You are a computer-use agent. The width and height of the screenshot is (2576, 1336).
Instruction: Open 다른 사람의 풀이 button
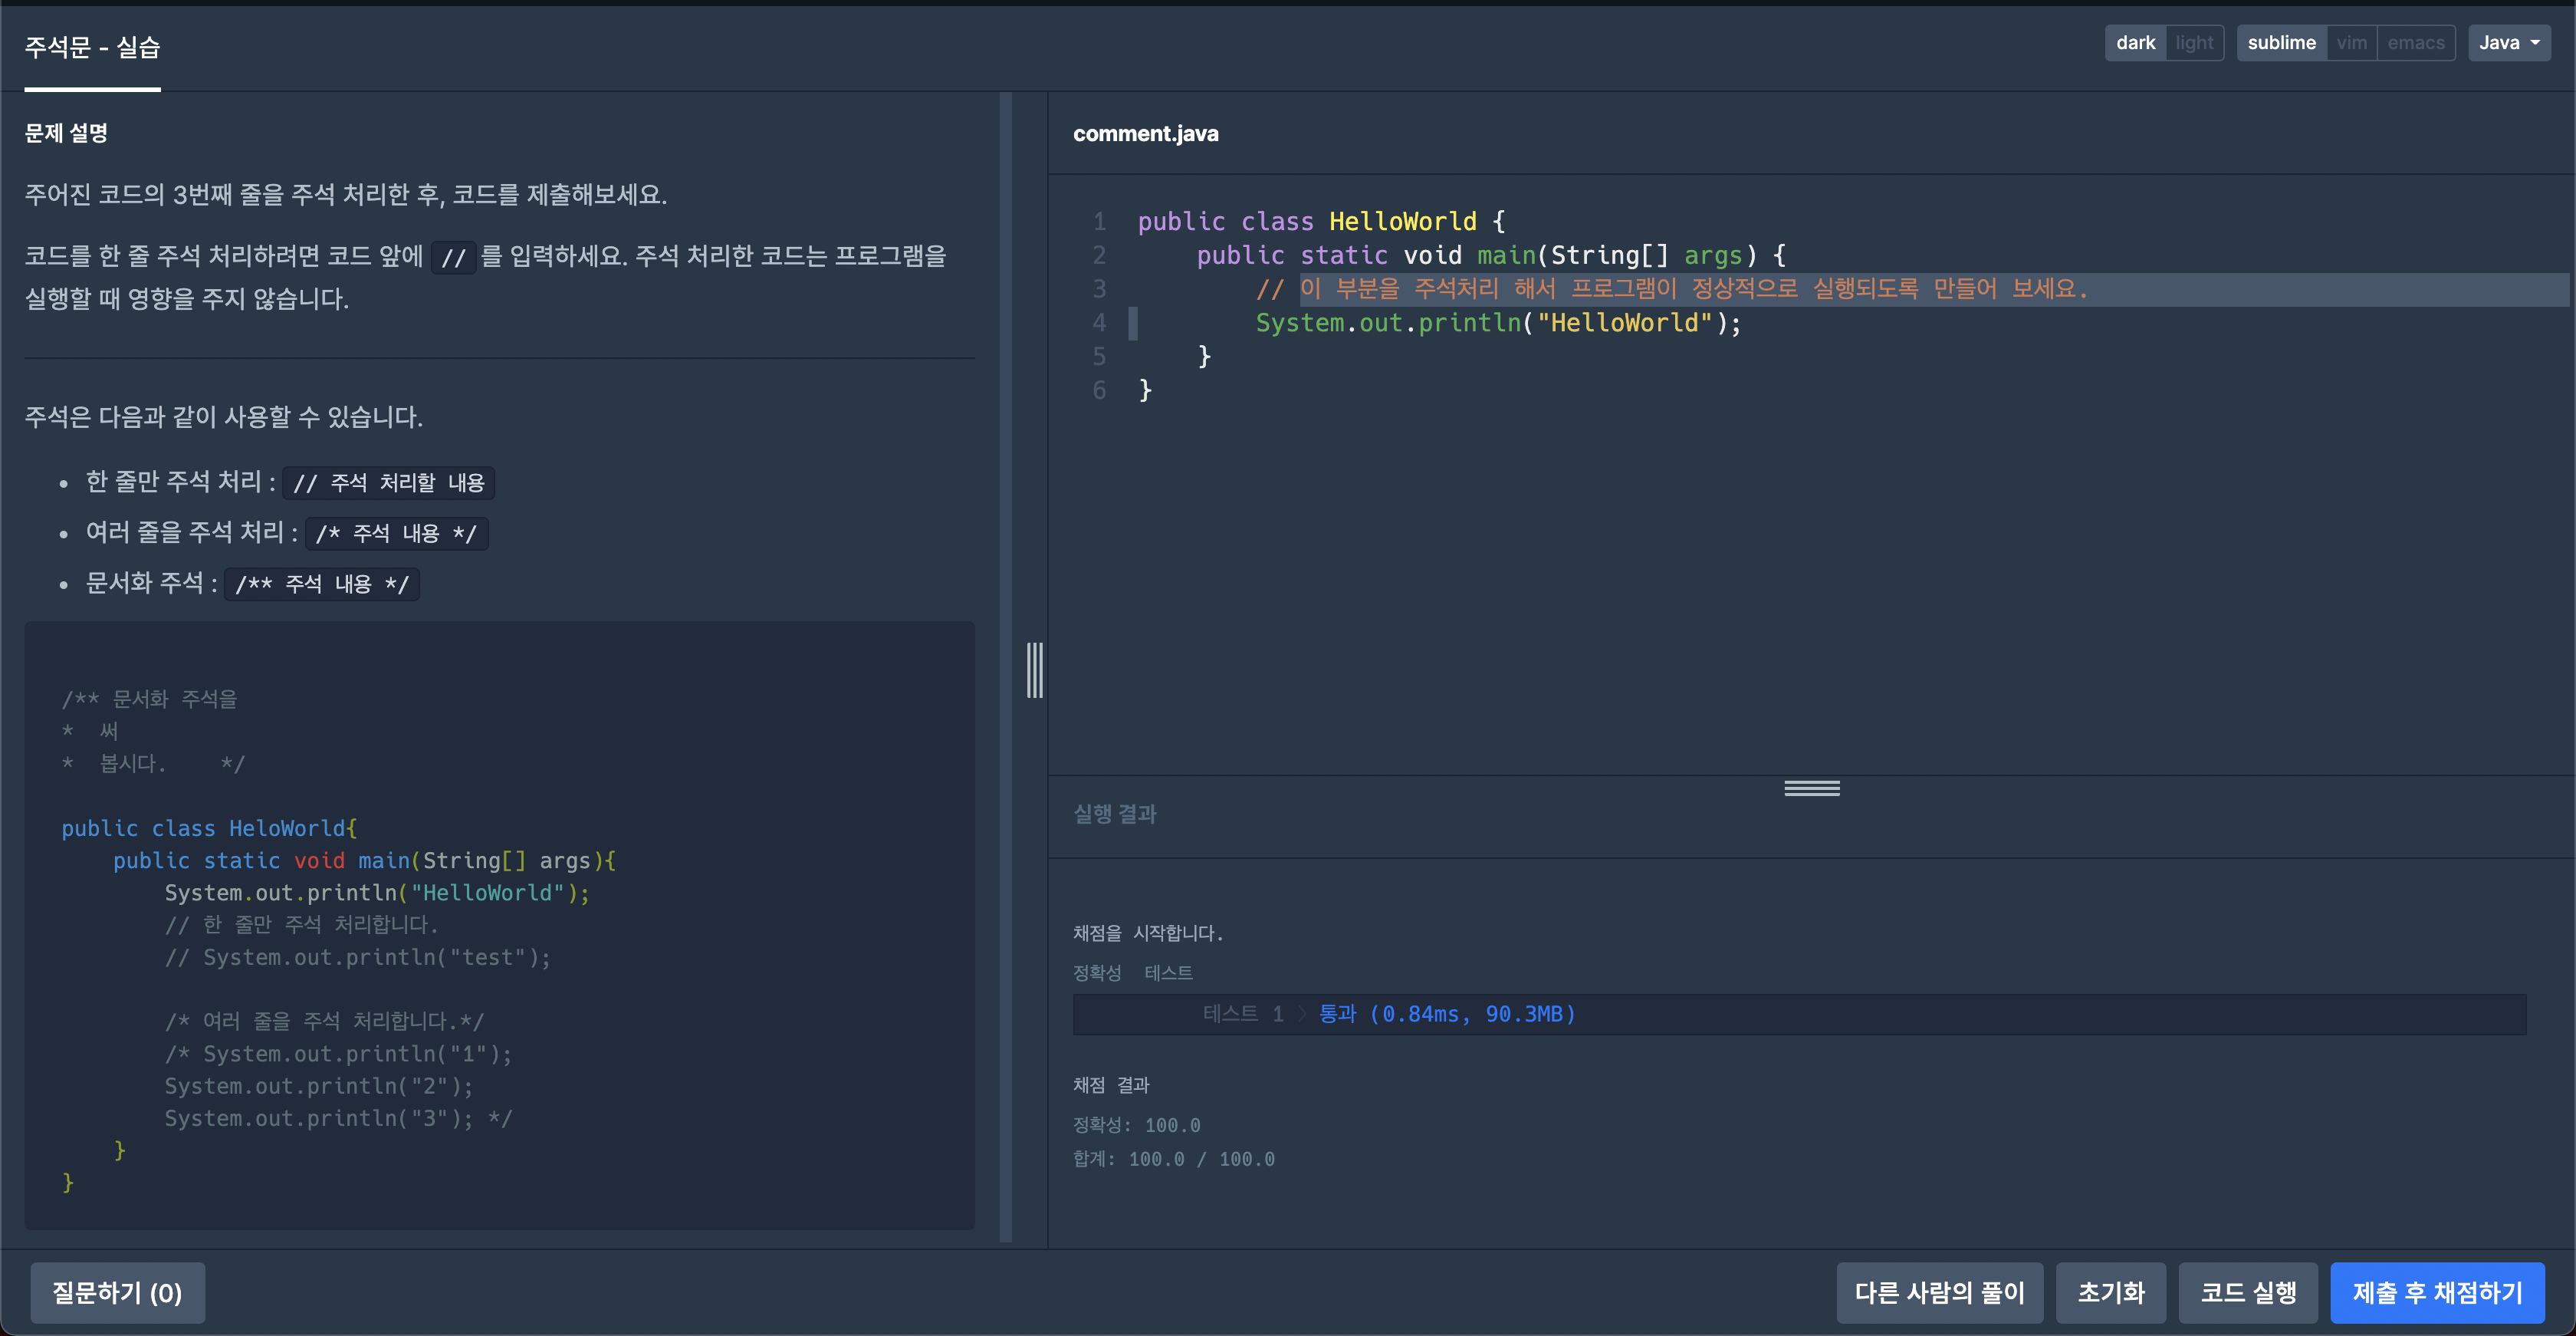(x=1939, y=1293)
